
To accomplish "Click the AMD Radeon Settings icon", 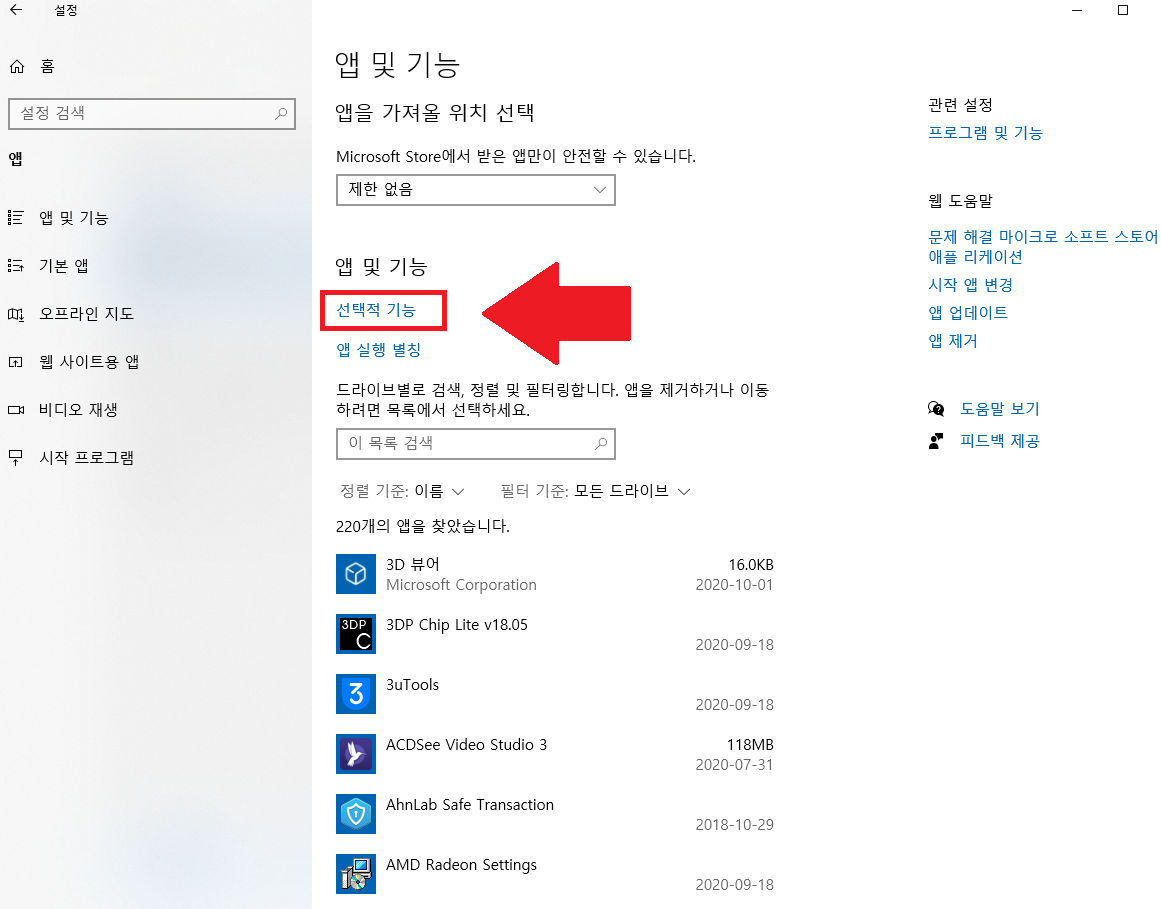I will coord(356,873).
